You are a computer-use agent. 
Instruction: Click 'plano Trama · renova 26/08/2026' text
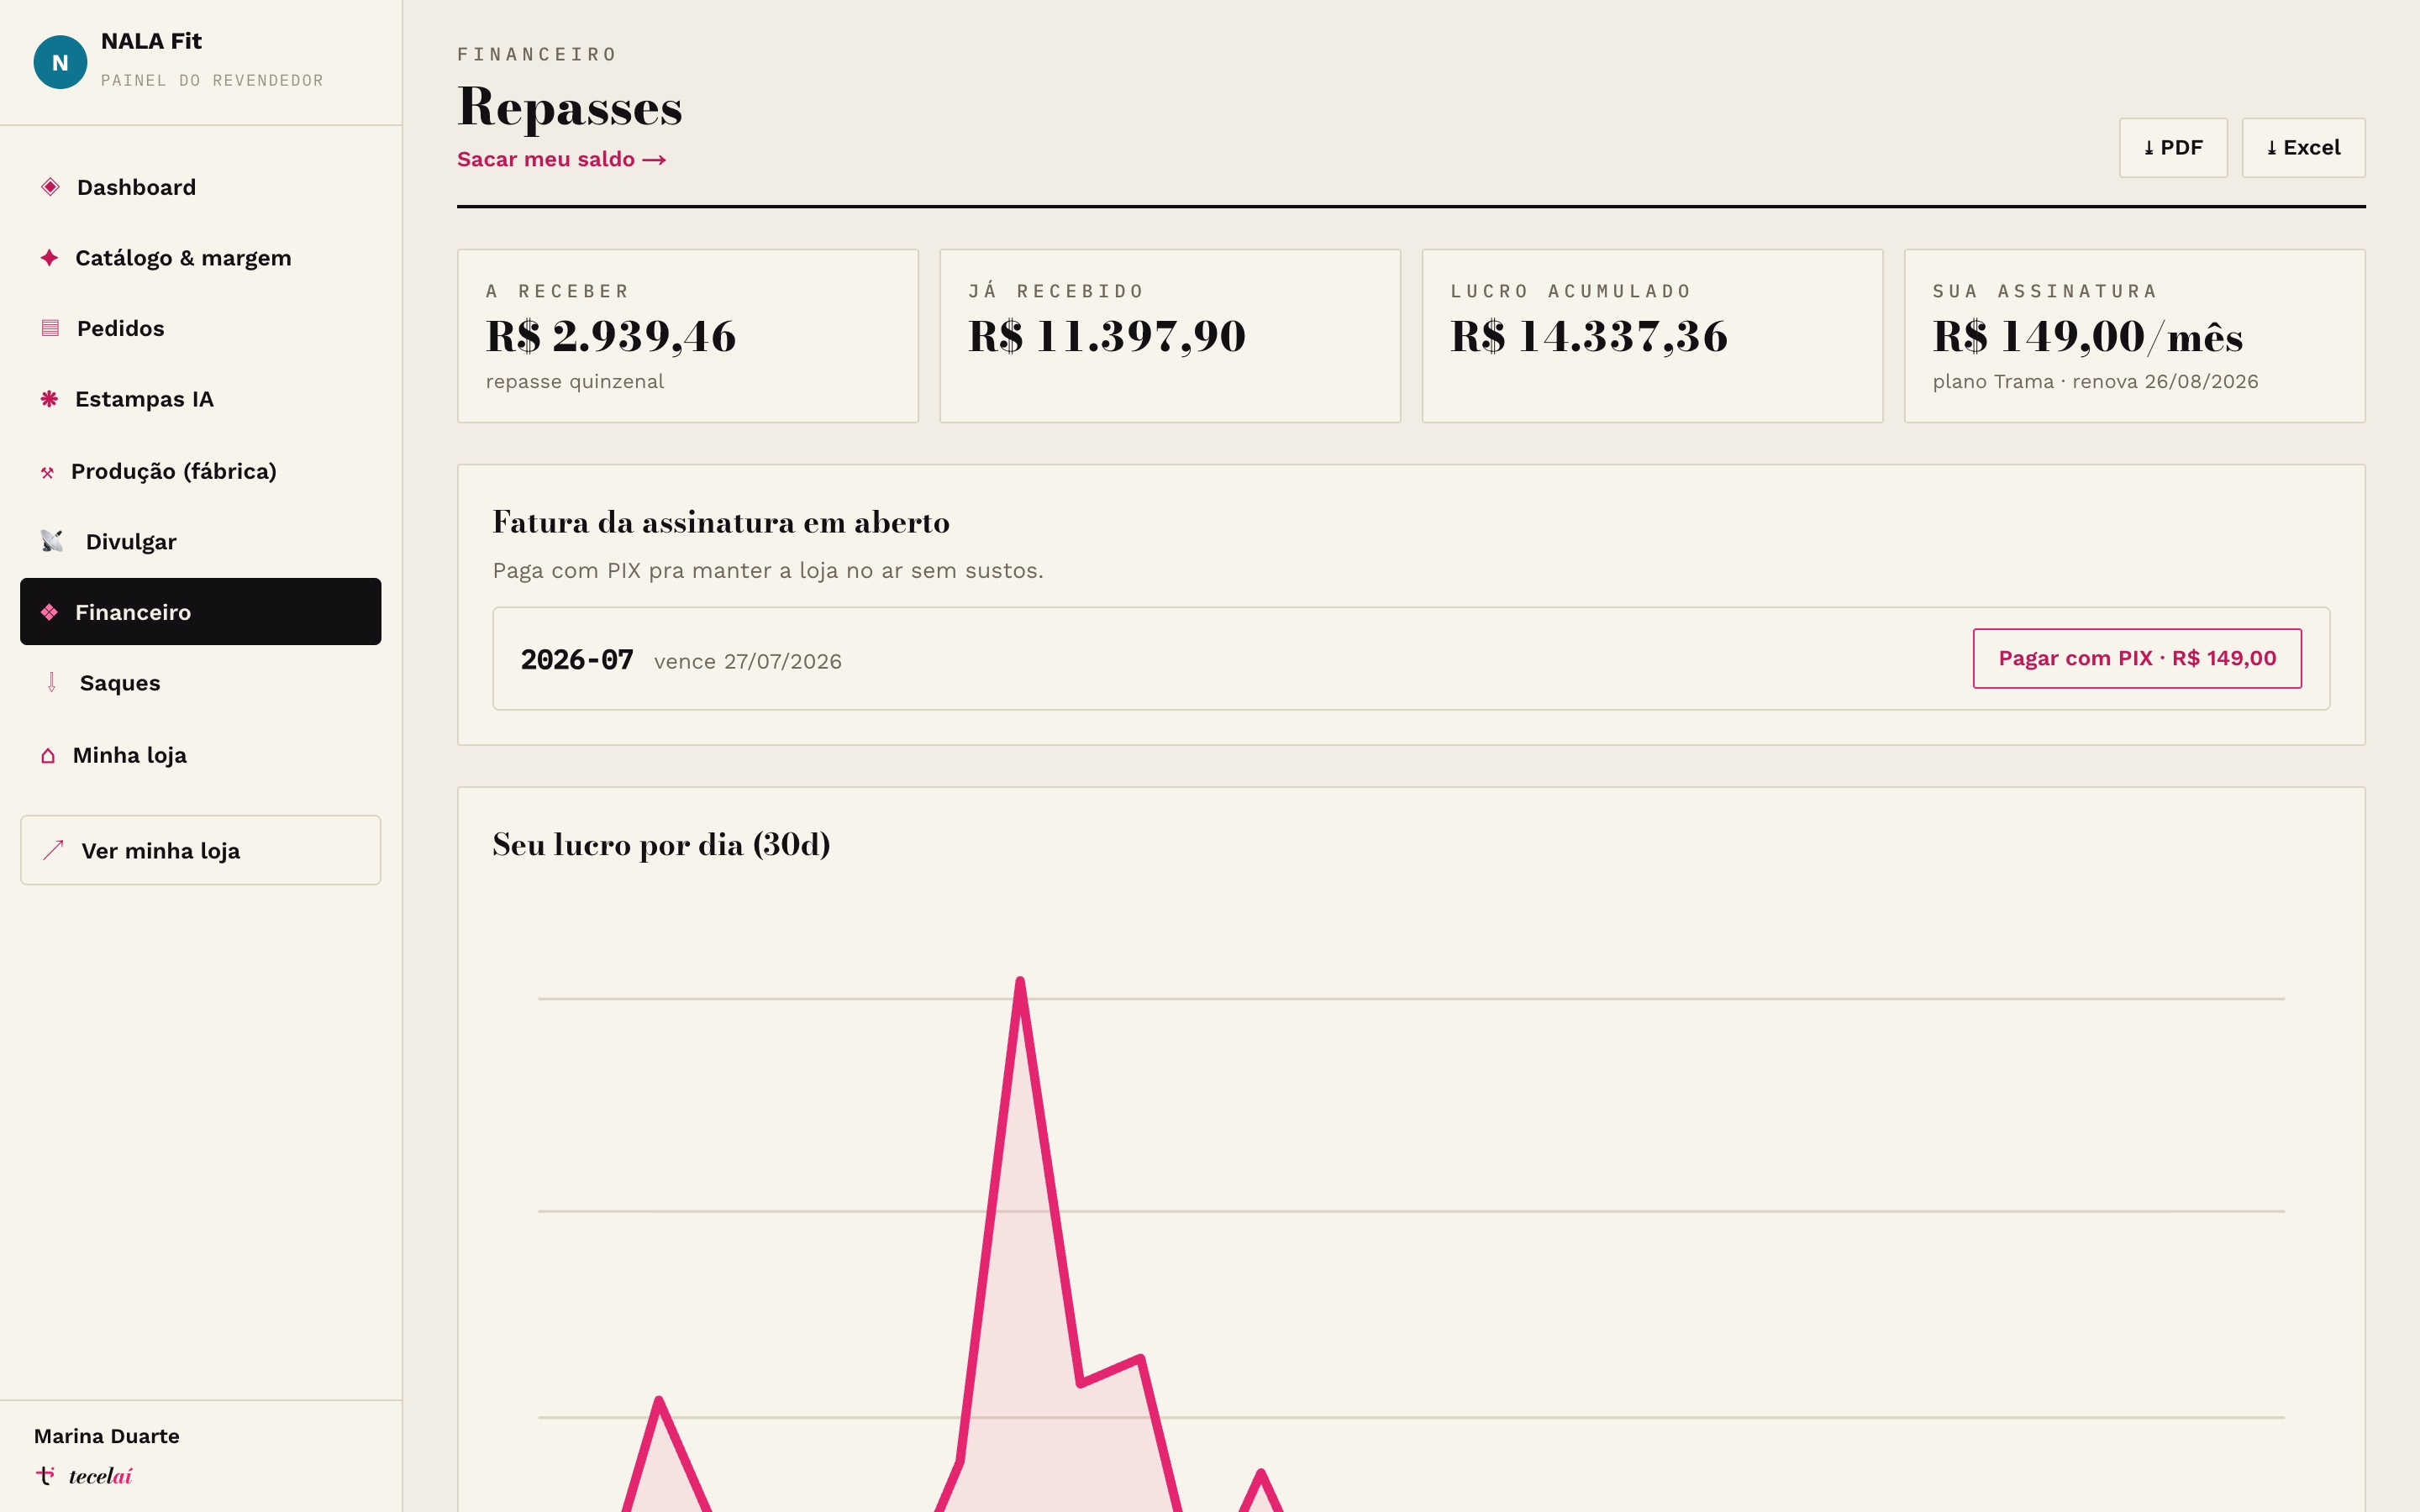(2095, 382)
